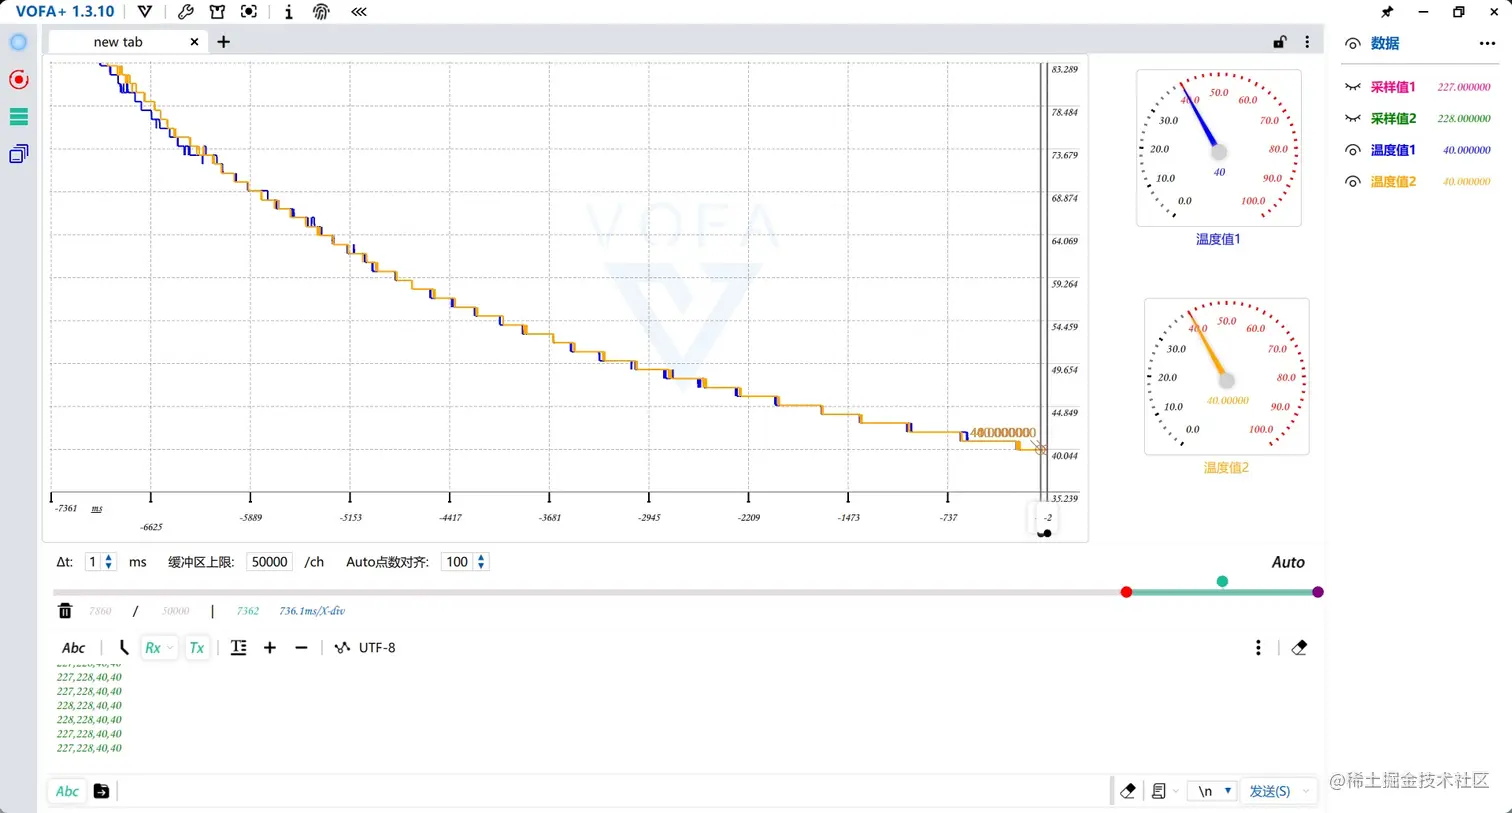Click the text line-format icon
Screen dimensions: 1512x813
pos(238,648)
